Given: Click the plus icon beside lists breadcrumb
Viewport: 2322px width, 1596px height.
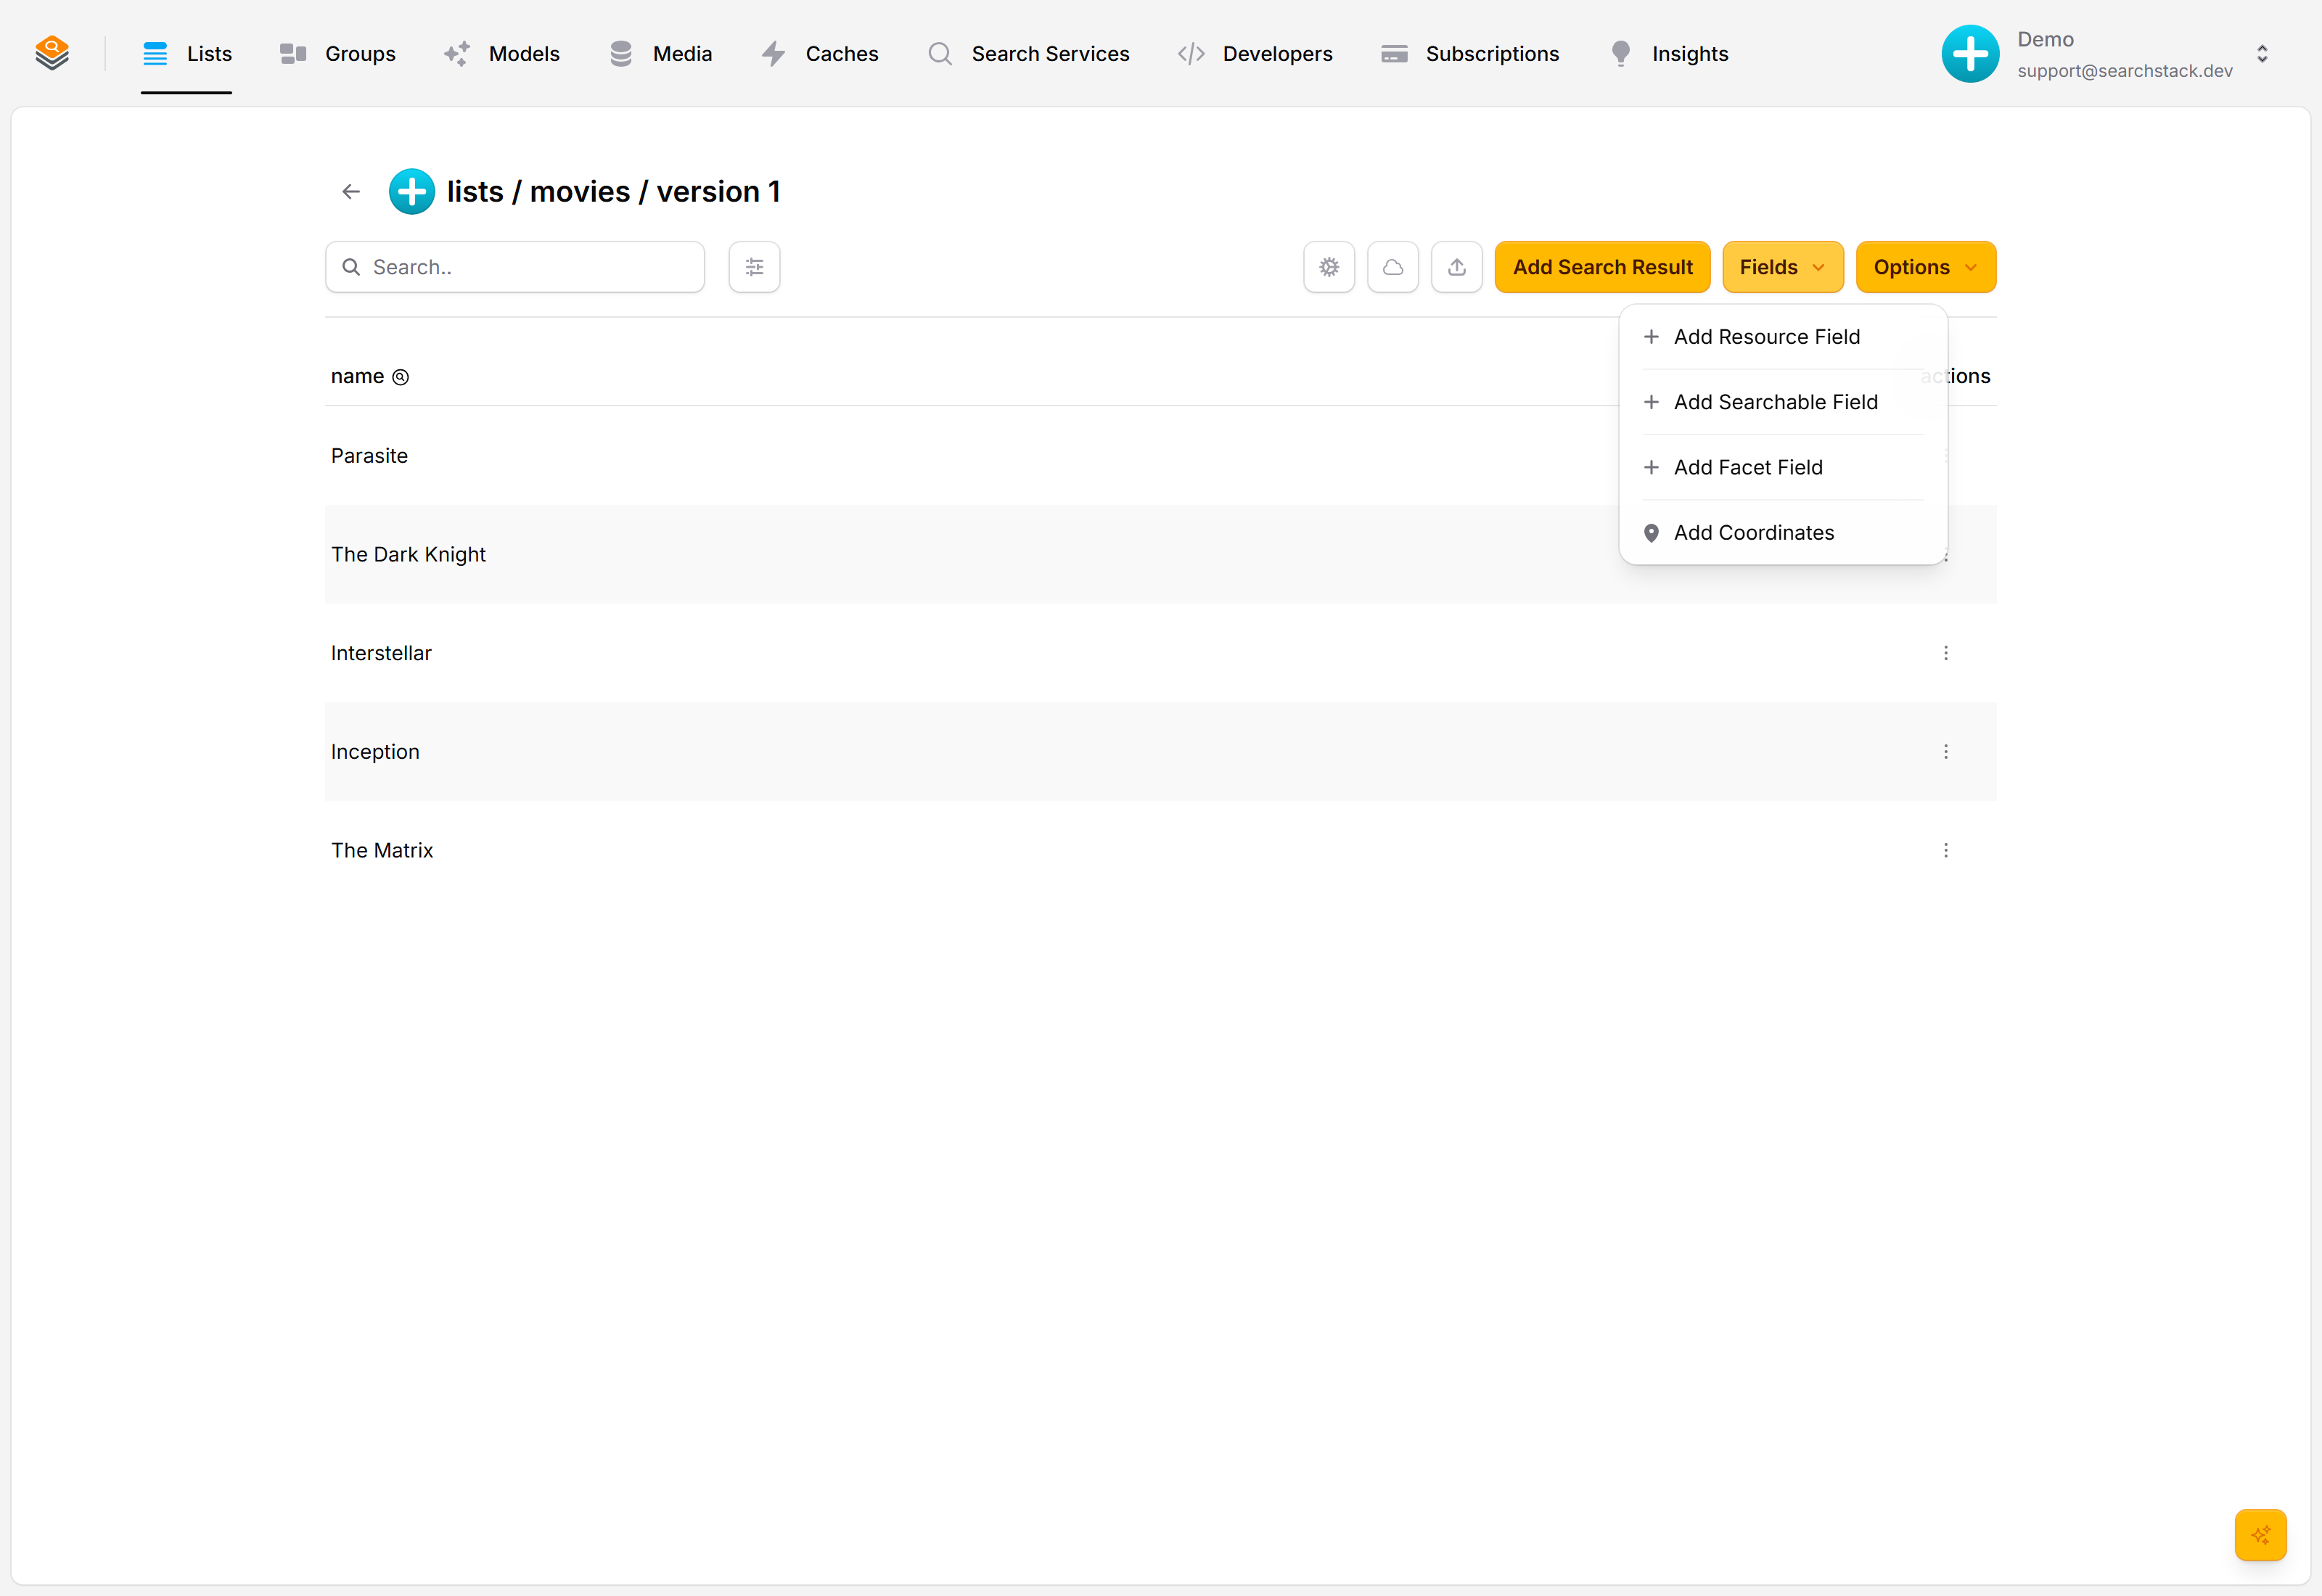Looking at the screenshot, I should click(x=412, y=191).
